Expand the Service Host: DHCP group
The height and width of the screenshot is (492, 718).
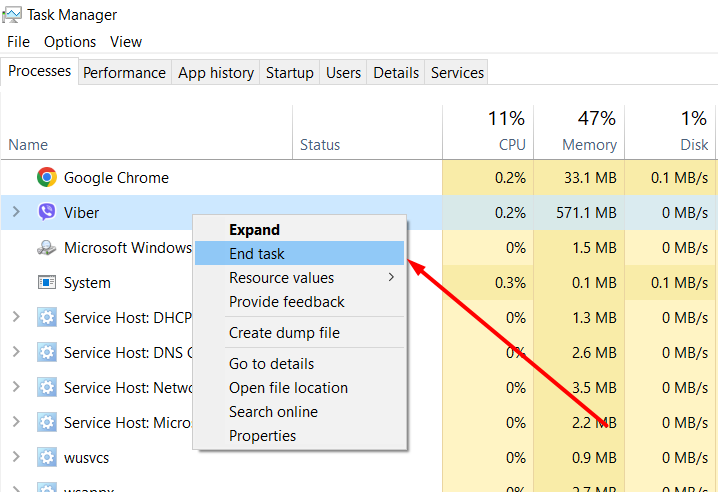click(x=15, y=318)
